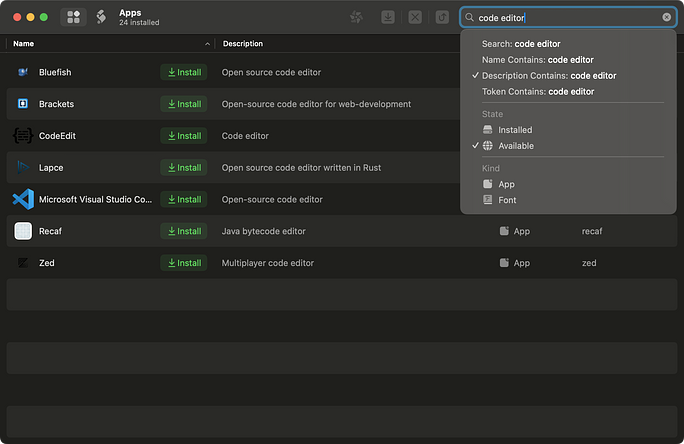The width and height of the screenshot is (684, 444).
Task: Click the App kind icon in Recaf row
Action: 504,231
